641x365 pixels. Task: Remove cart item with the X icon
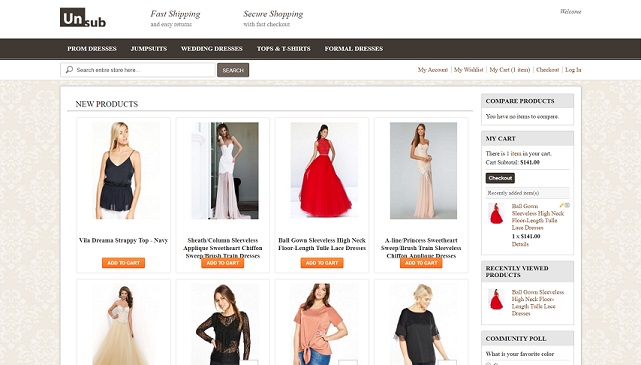click(x=567, y=205)
